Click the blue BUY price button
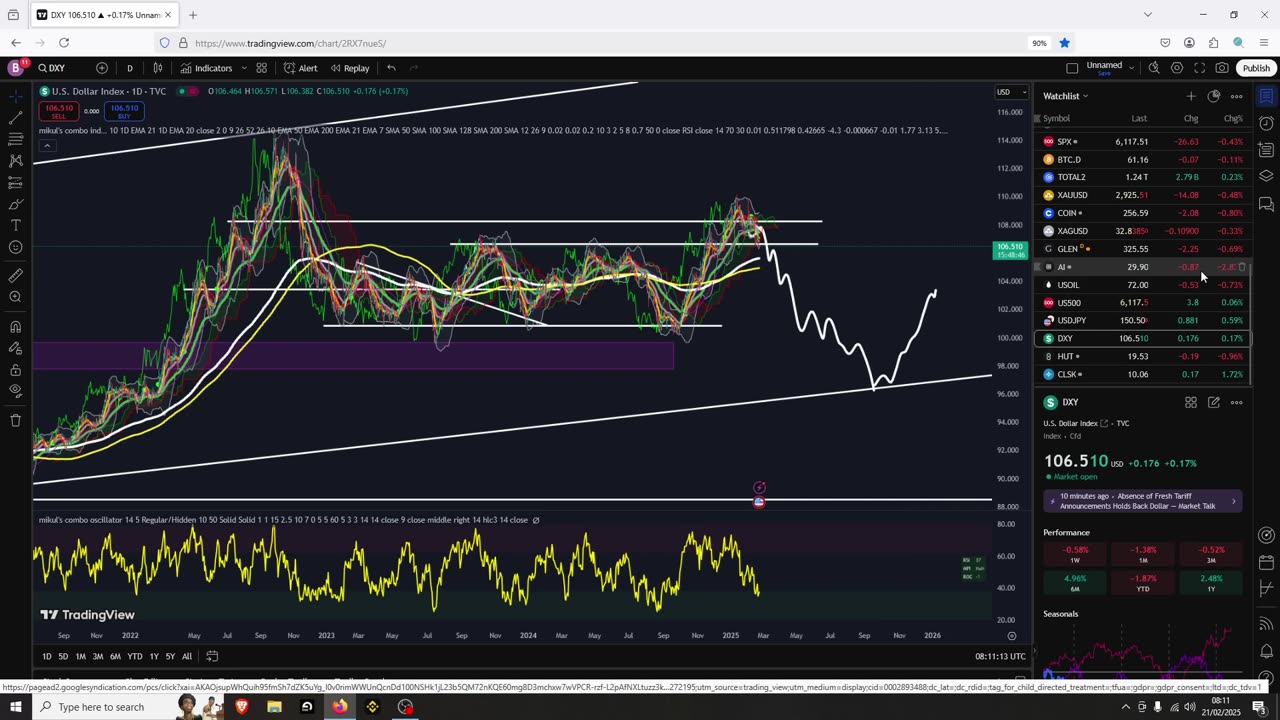 124,110
